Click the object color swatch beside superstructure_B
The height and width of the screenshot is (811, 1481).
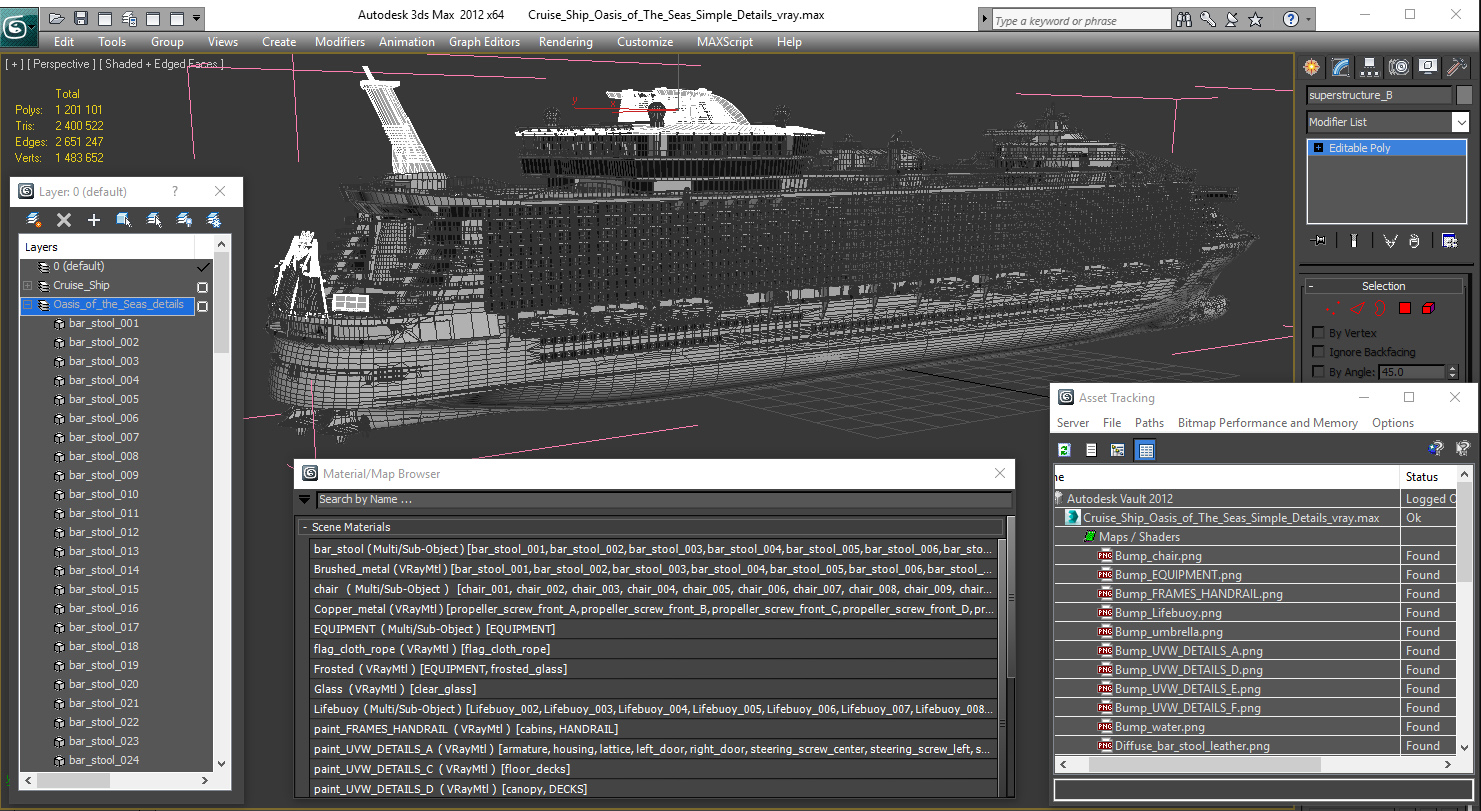tap(1464, 95)
